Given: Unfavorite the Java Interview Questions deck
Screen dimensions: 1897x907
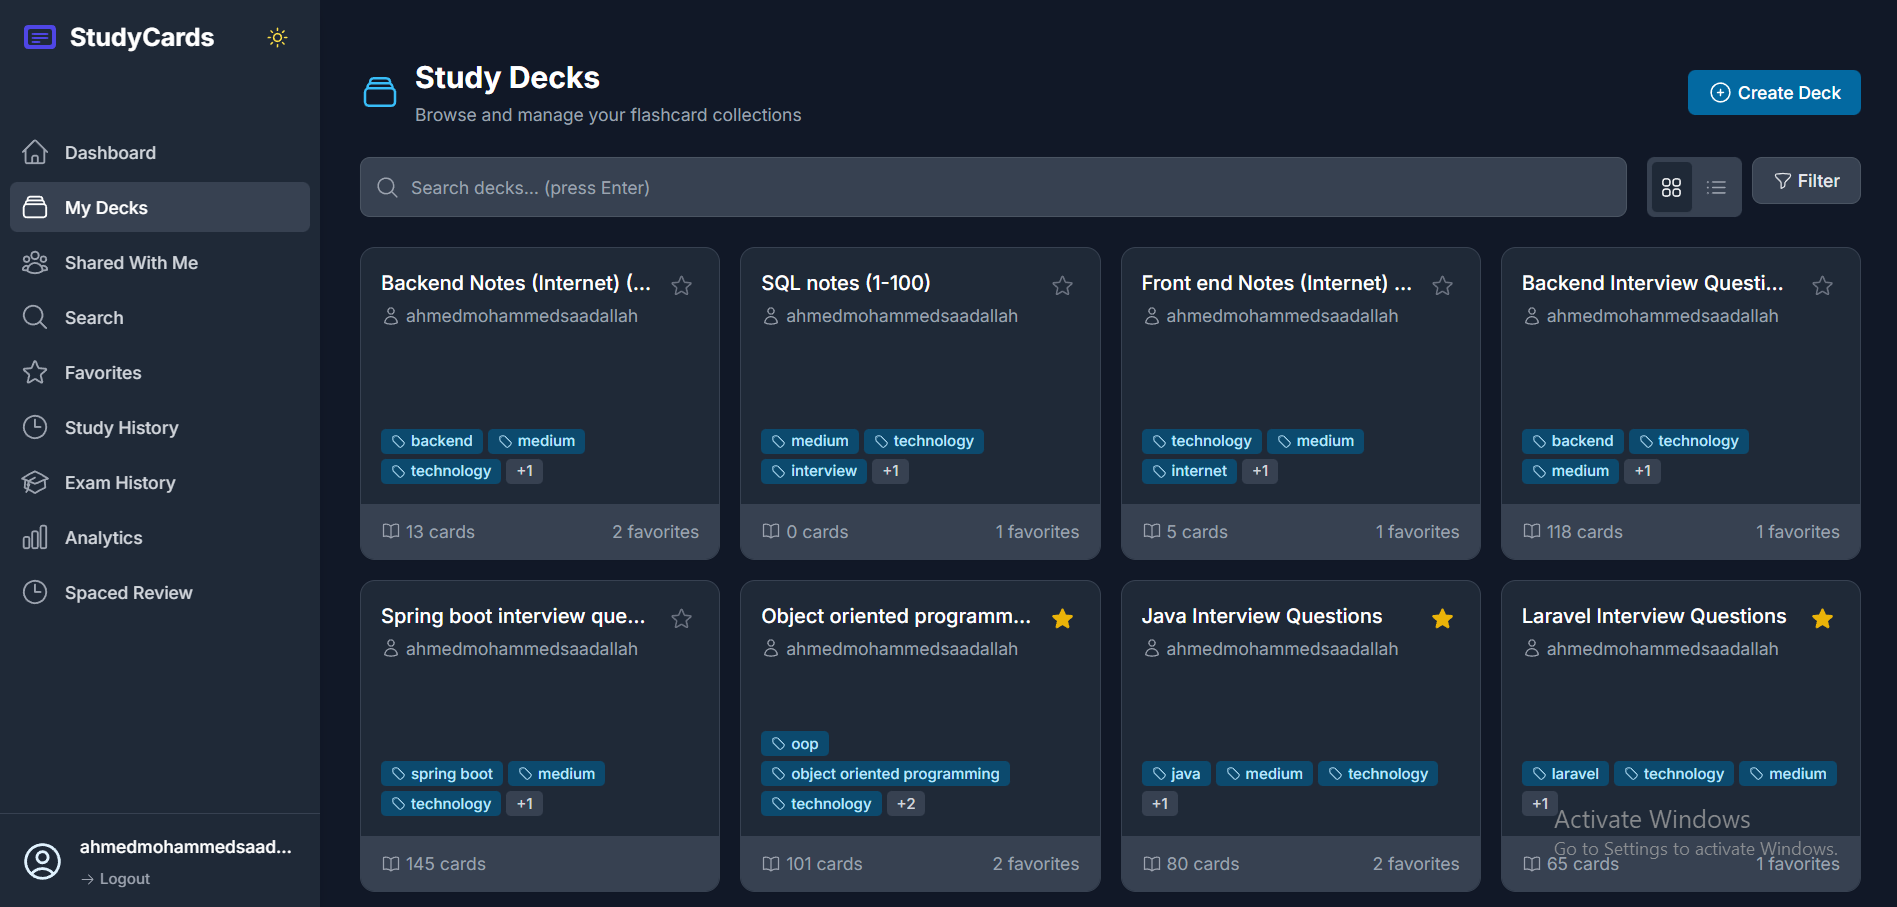Looking at the screenshot, I should pyautogui.click(x=1442, y=618).
